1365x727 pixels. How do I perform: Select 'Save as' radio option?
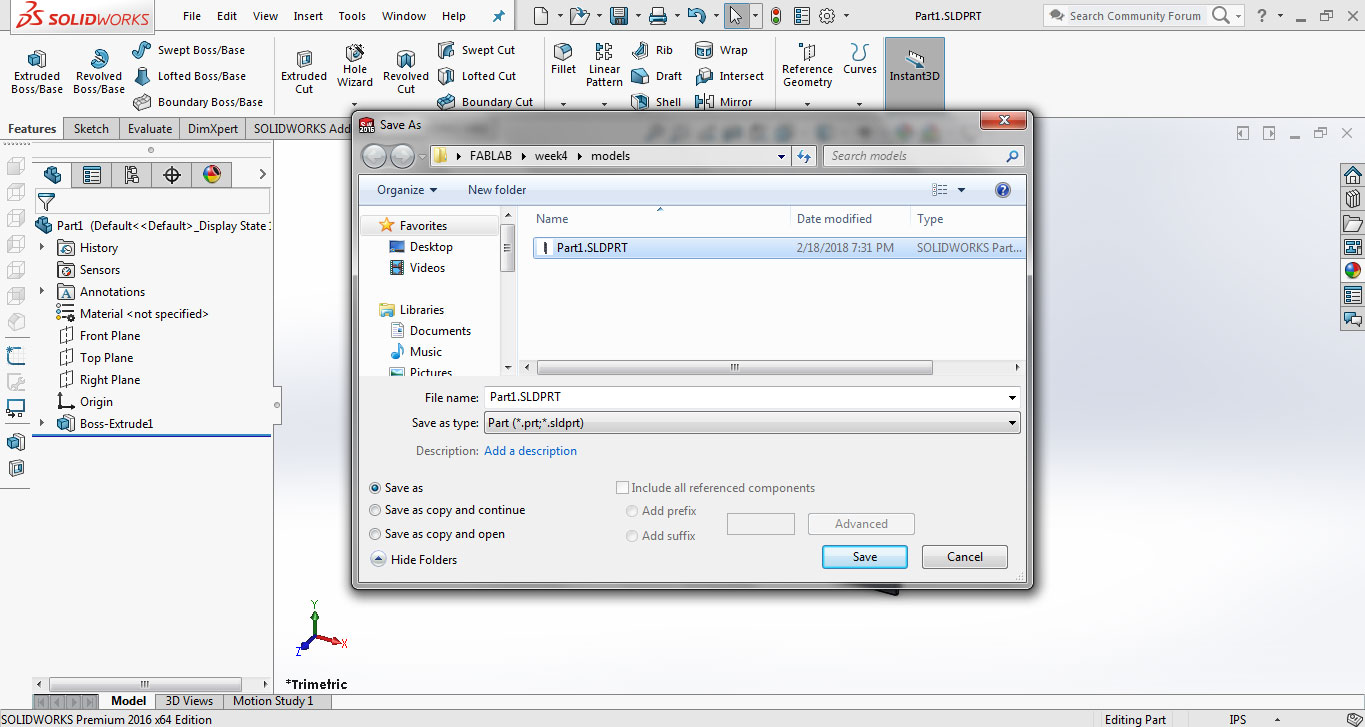(x=375, y=488)
